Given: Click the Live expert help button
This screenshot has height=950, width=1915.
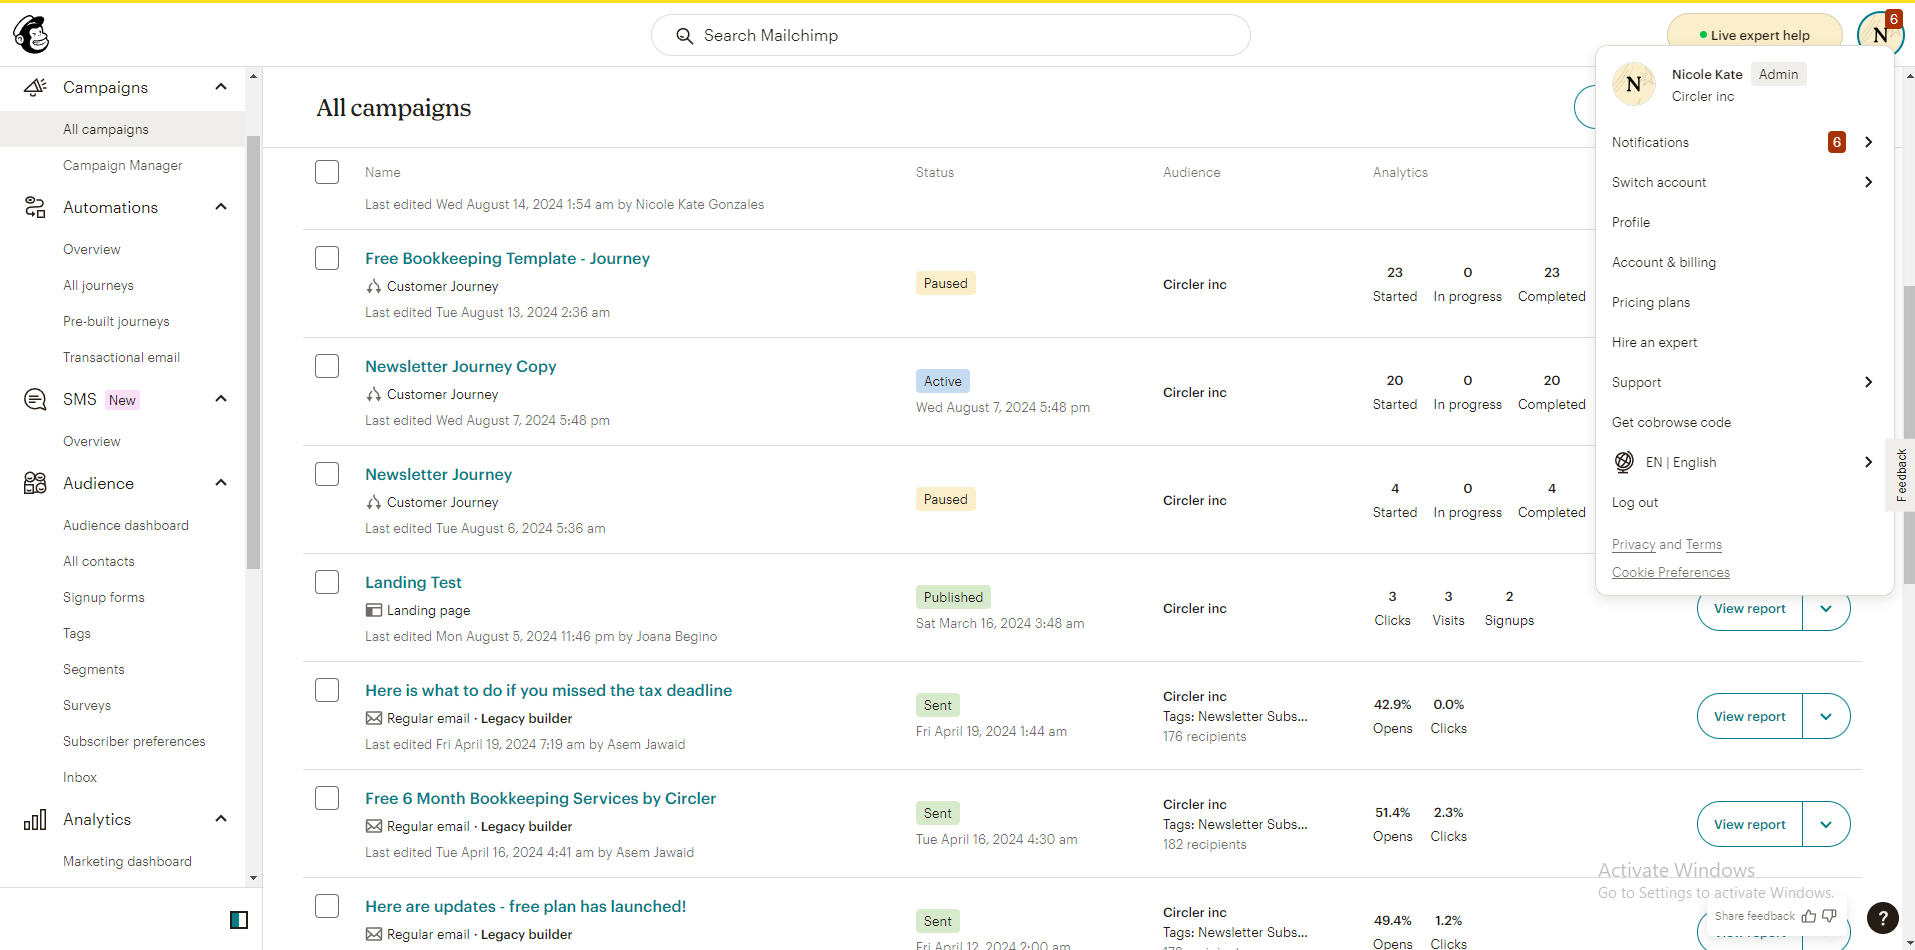Looking at the screenshot, I should pos(1754,35).
